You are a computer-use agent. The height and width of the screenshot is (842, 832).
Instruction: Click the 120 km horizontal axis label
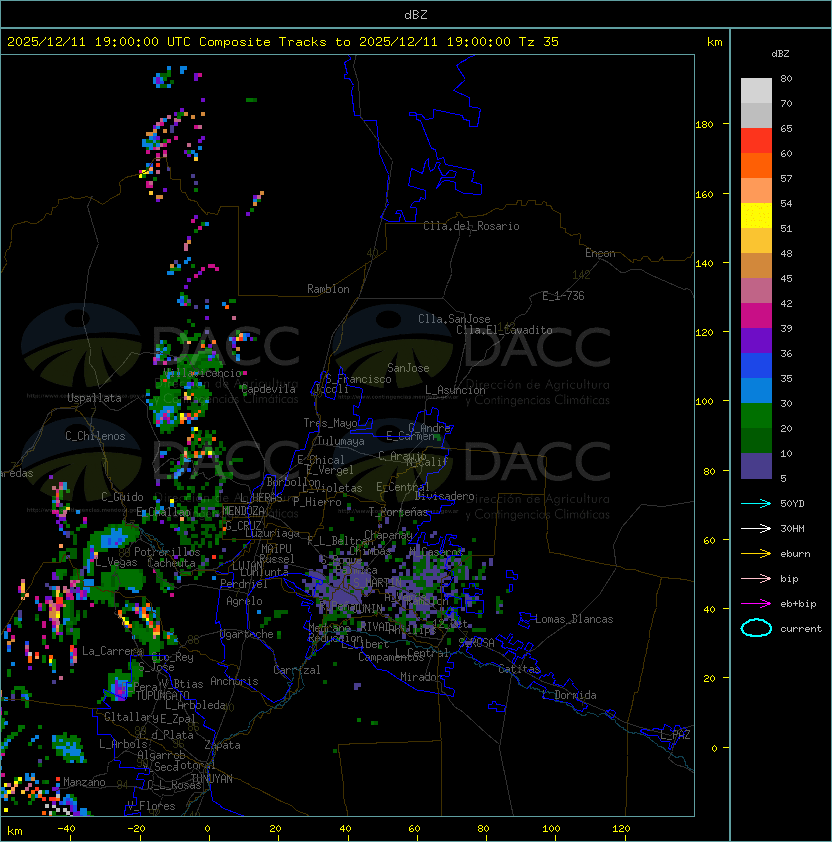click(x=621, y=829)
